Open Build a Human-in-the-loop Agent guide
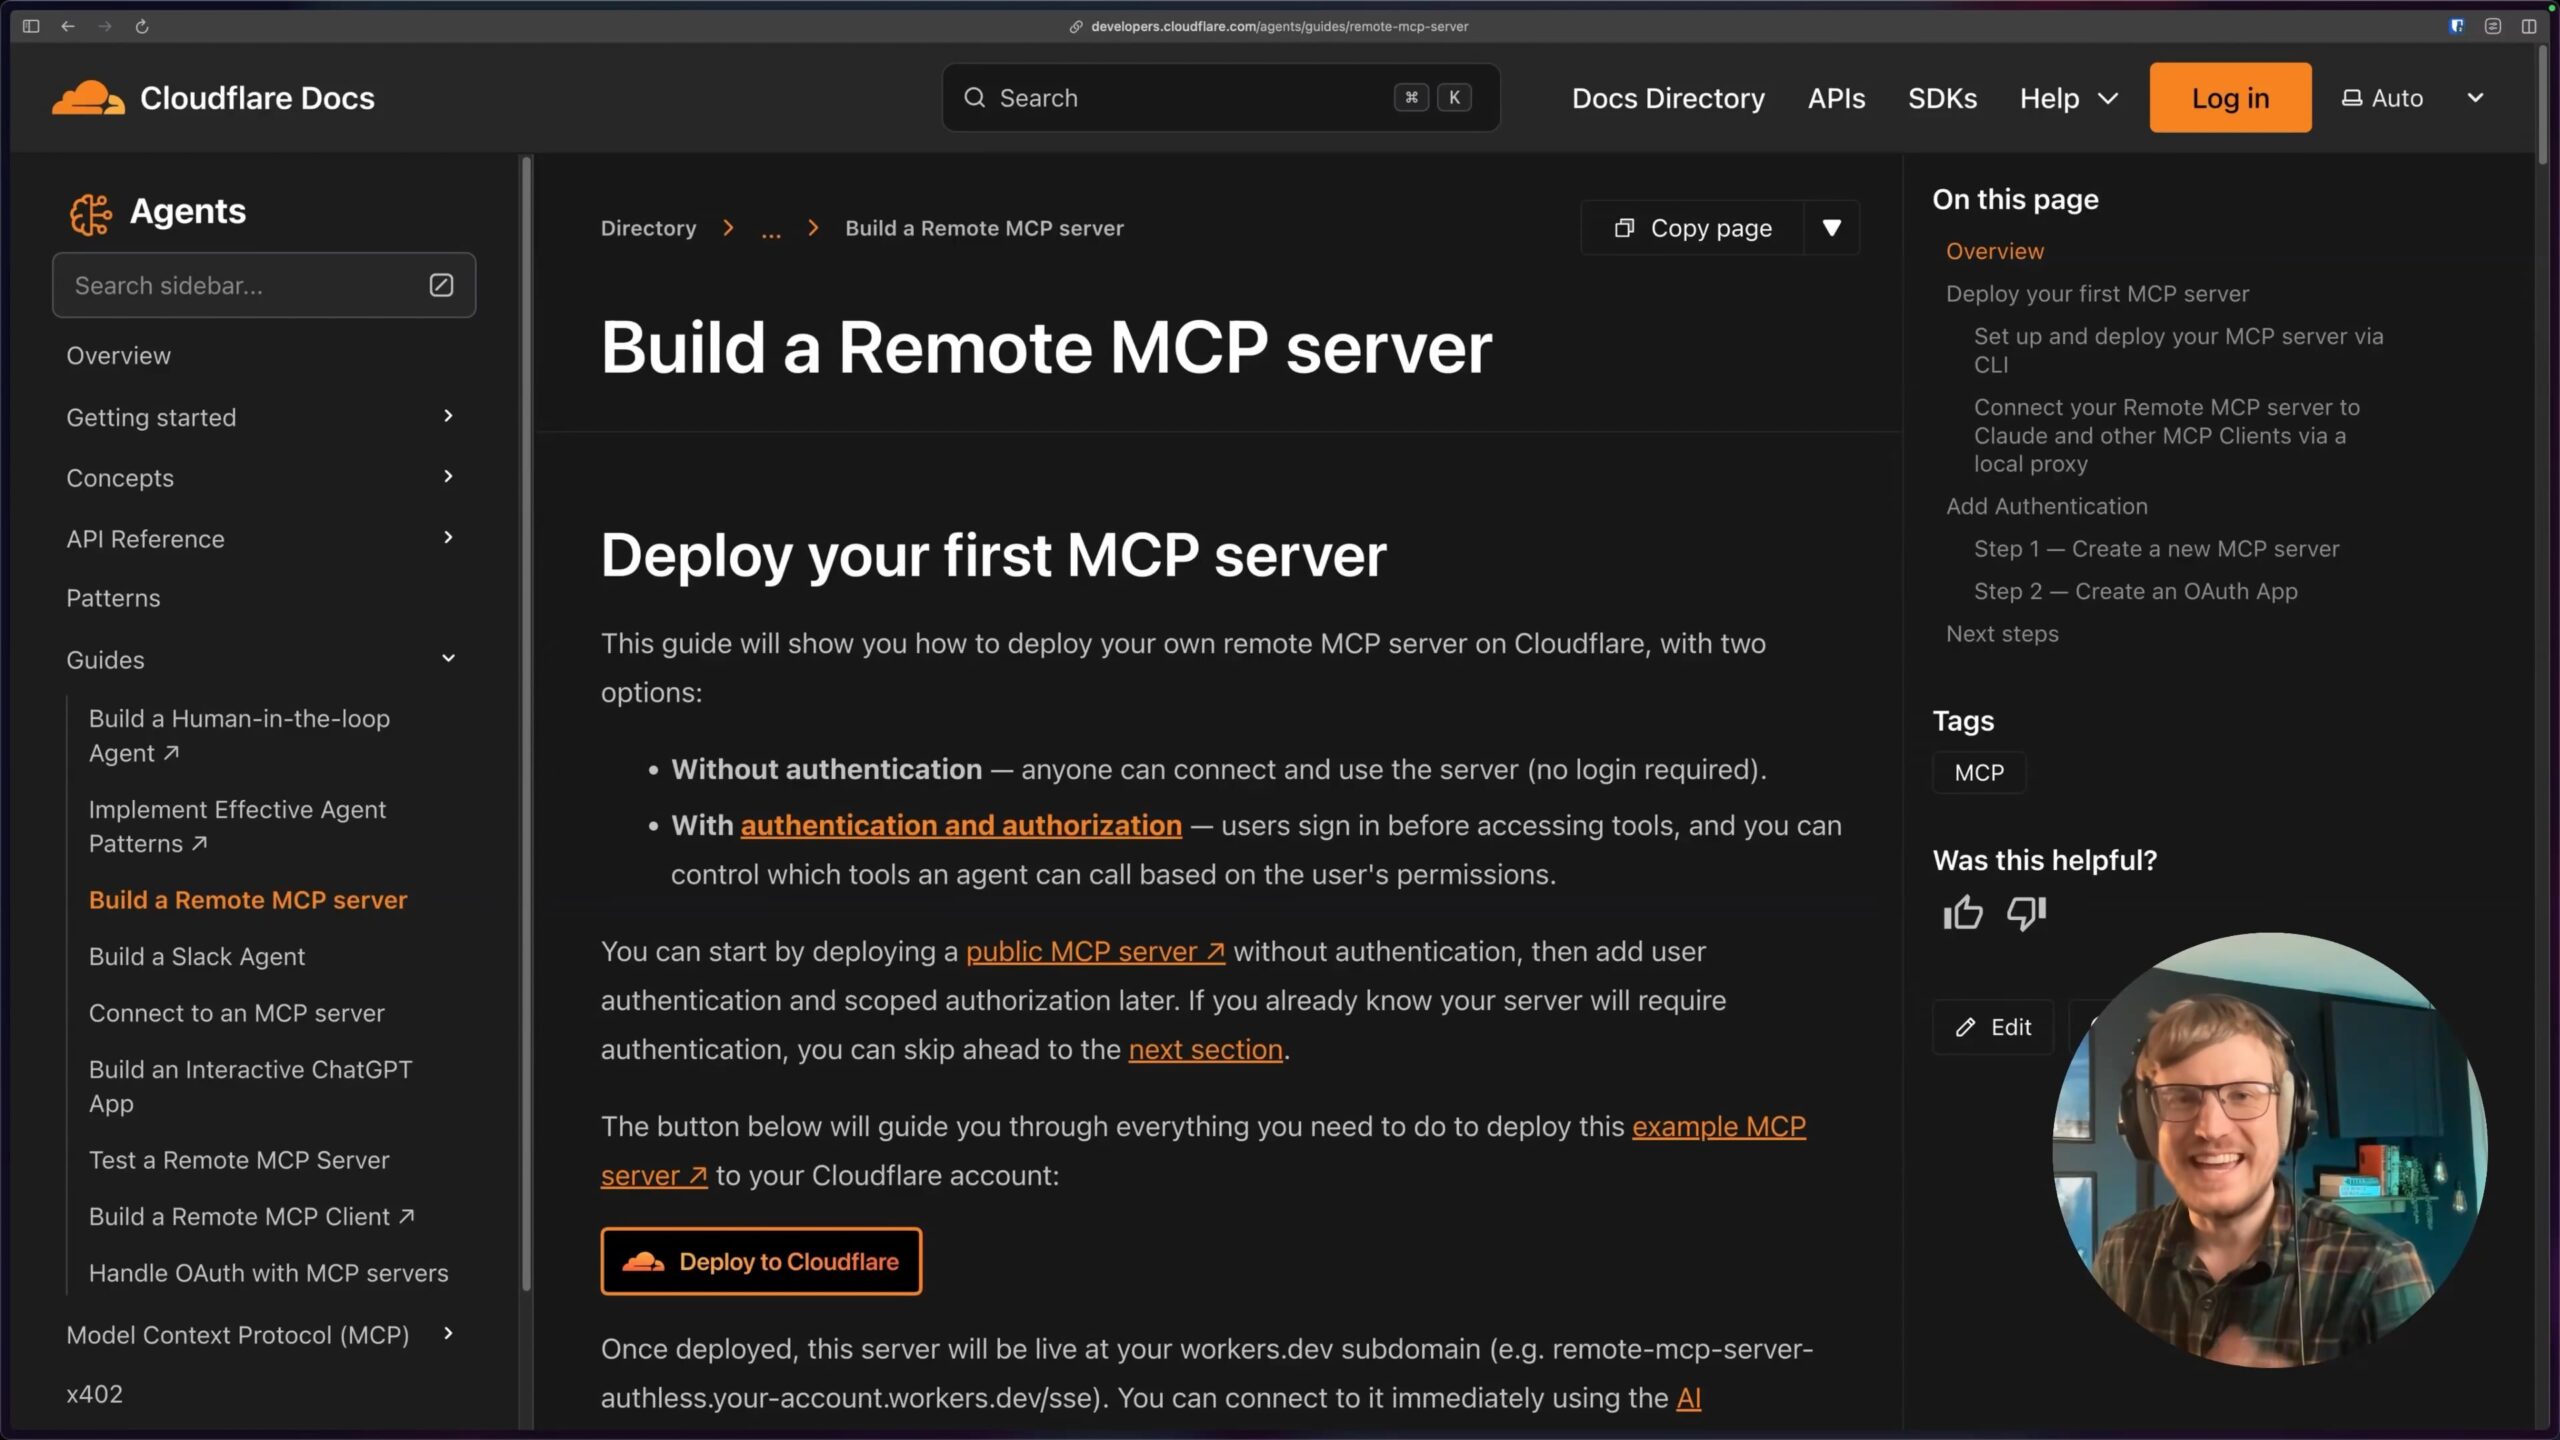This screenshot has width=2560, height=1440. [239, 736]
